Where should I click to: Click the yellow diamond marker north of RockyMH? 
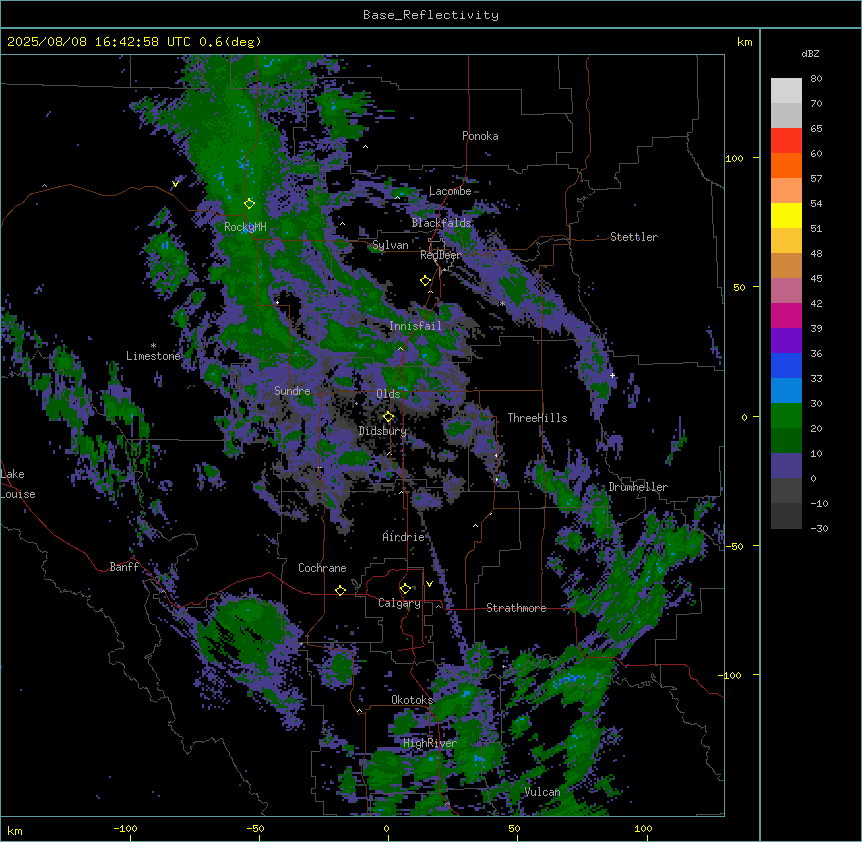(x=249, y=204)
